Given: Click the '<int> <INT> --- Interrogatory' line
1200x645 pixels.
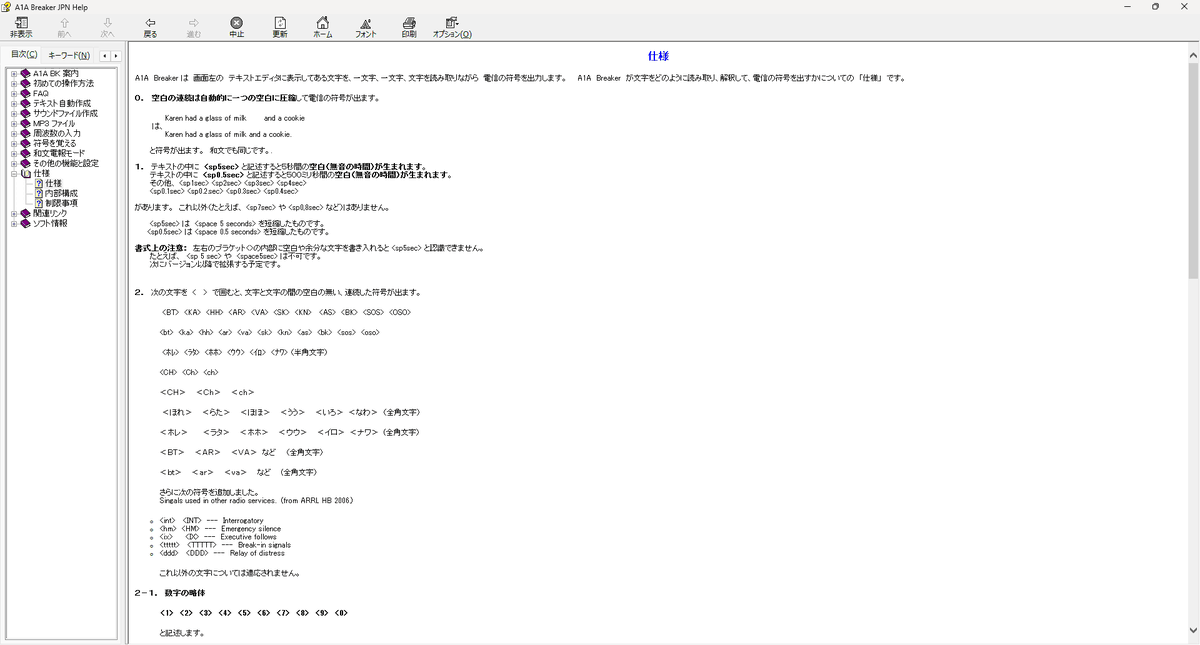Looking at the screenshot, I should (211, 520).
